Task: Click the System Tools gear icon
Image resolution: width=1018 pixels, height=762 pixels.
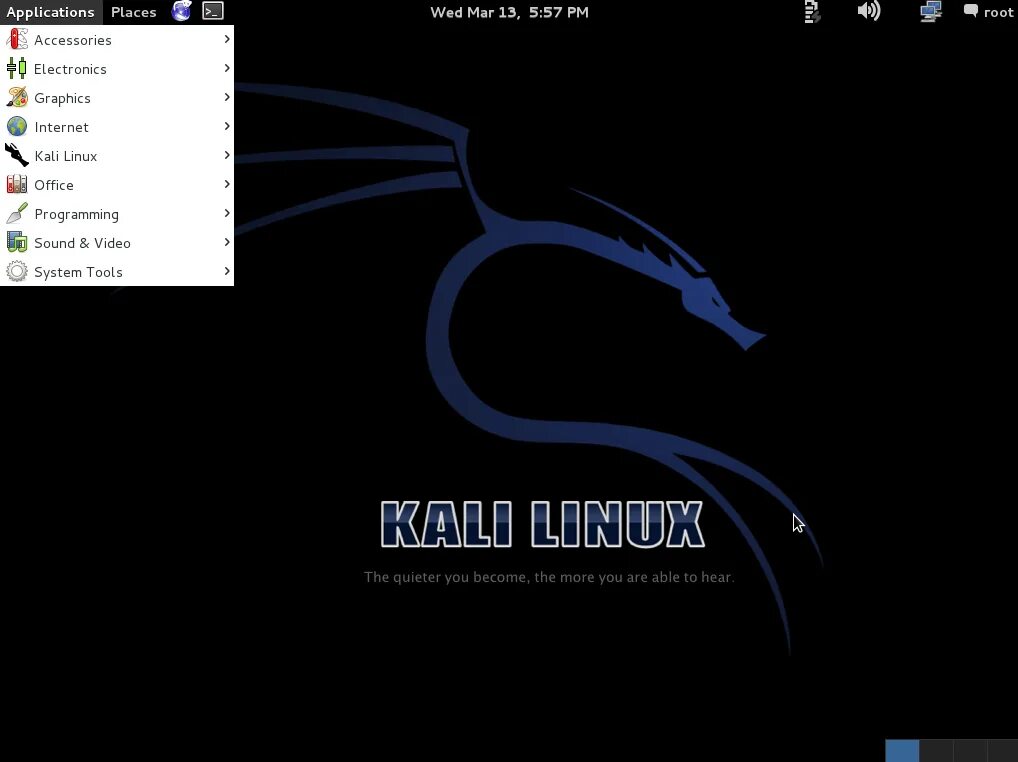Action: tap(17, 271)
